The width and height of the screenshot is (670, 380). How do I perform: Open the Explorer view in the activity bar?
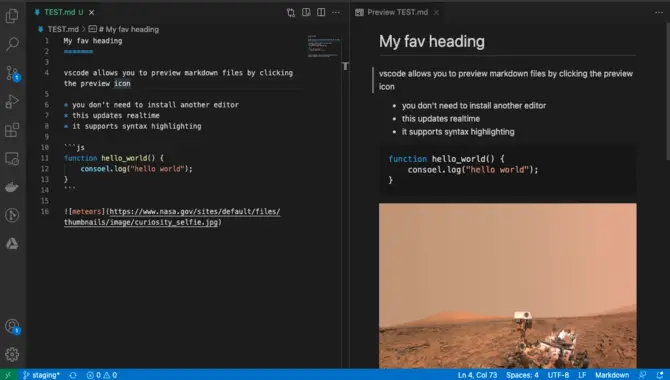coord(12,16)
